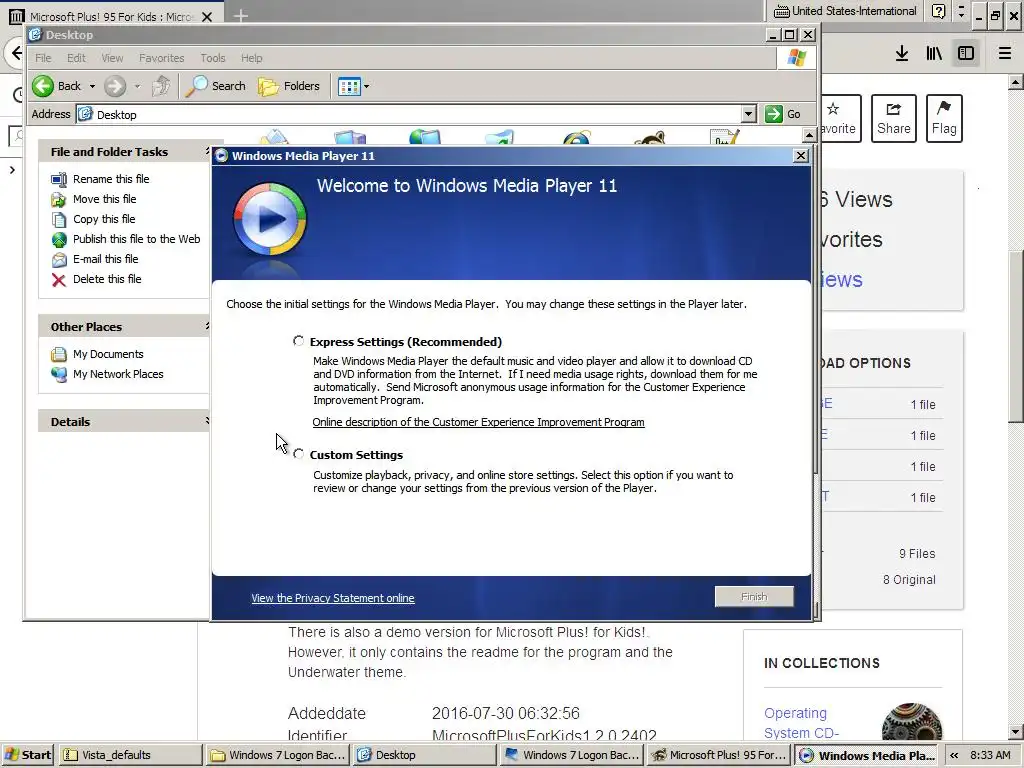Click the United States-International keyboard indicator

coord(845,11)
